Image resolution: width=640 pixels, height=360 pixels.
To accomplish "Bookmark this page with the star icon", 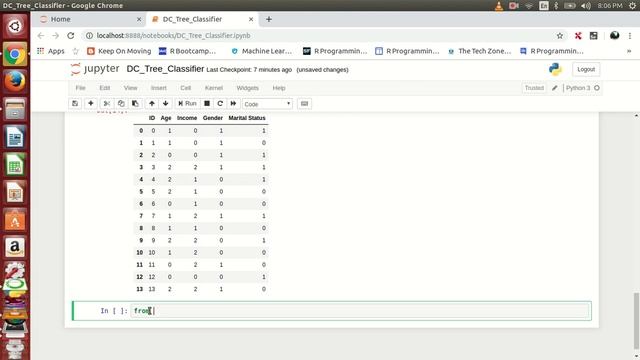I will coord(560,36).
